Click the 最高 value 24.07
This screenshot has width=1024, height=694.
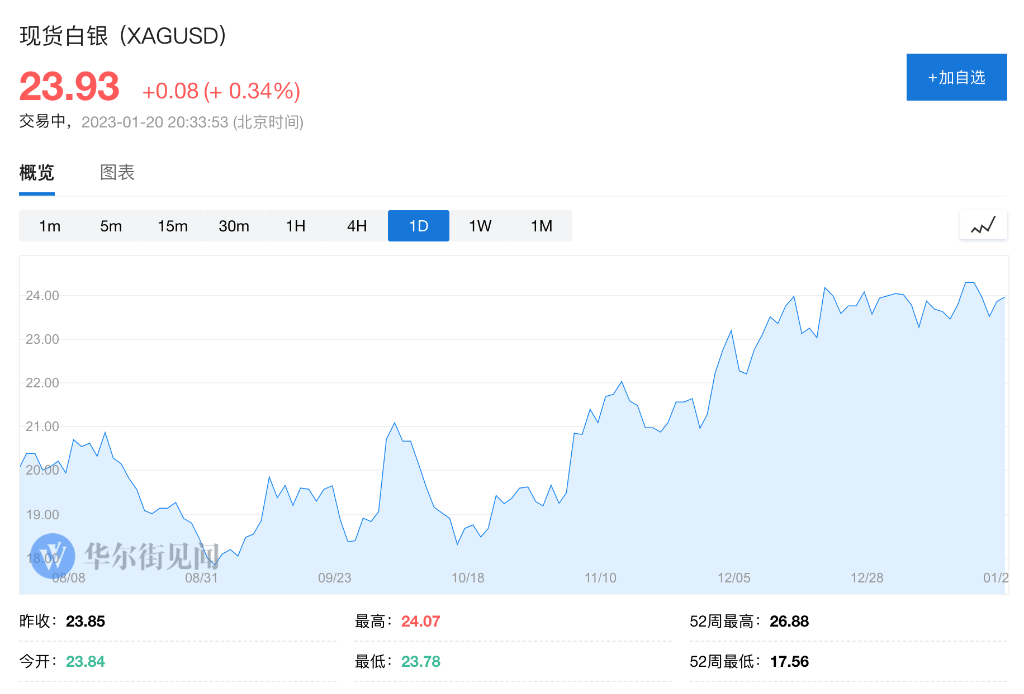point(420,621)
